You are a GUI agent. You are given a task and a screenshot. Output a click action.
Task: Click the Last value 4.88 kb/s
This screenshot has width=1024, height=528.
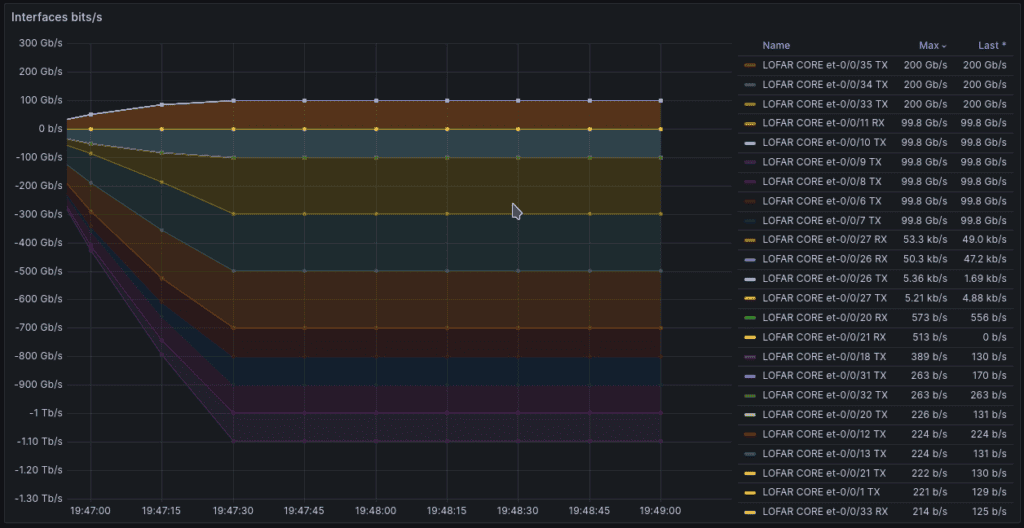tap(985, 298)
